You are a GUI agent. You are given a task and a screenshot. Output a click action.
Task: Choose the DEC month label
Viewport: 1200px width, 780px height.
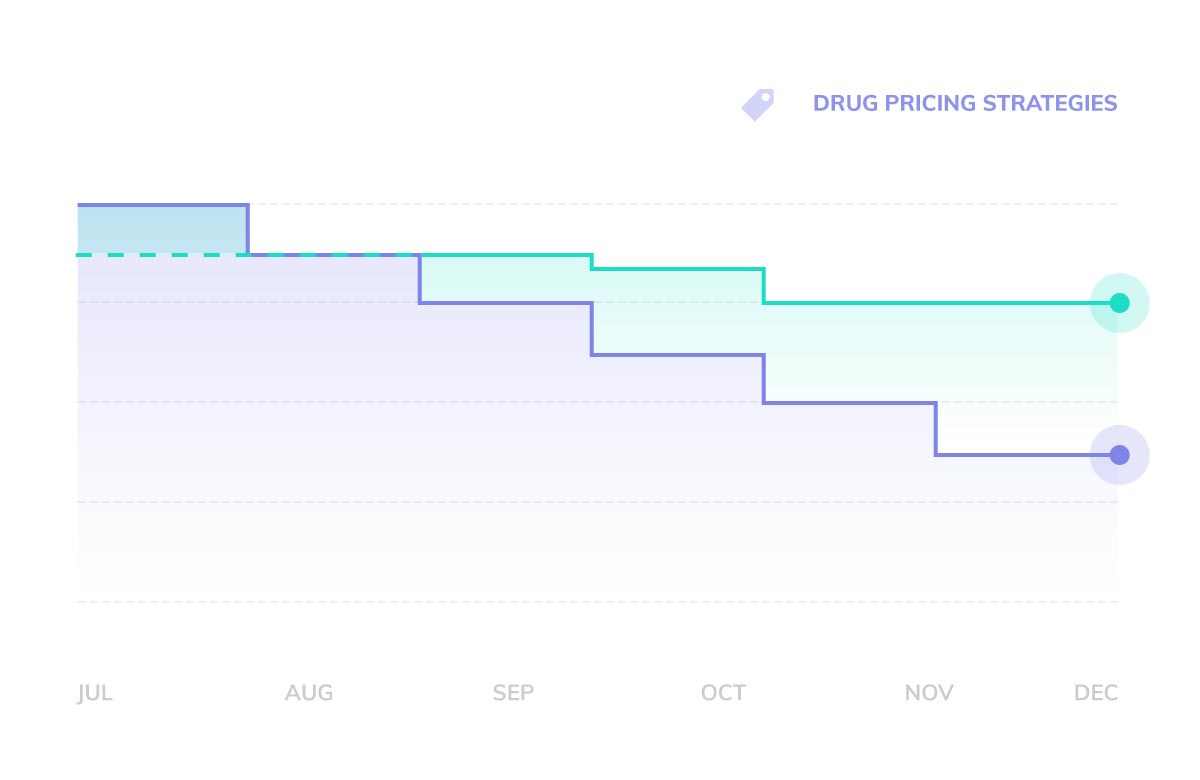click(x=1096, y=693)
